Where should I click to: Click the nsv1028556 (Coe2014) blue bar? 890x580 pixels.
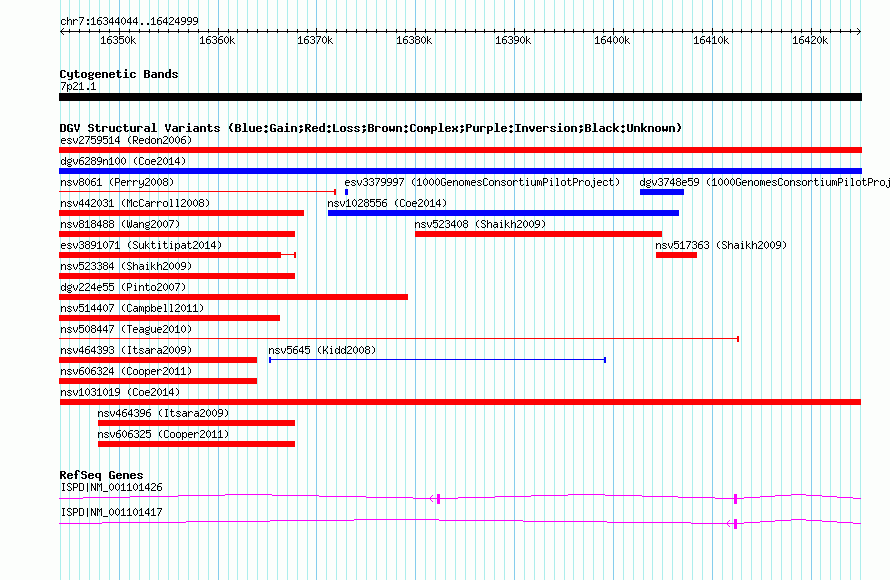[x=503, y=213]
